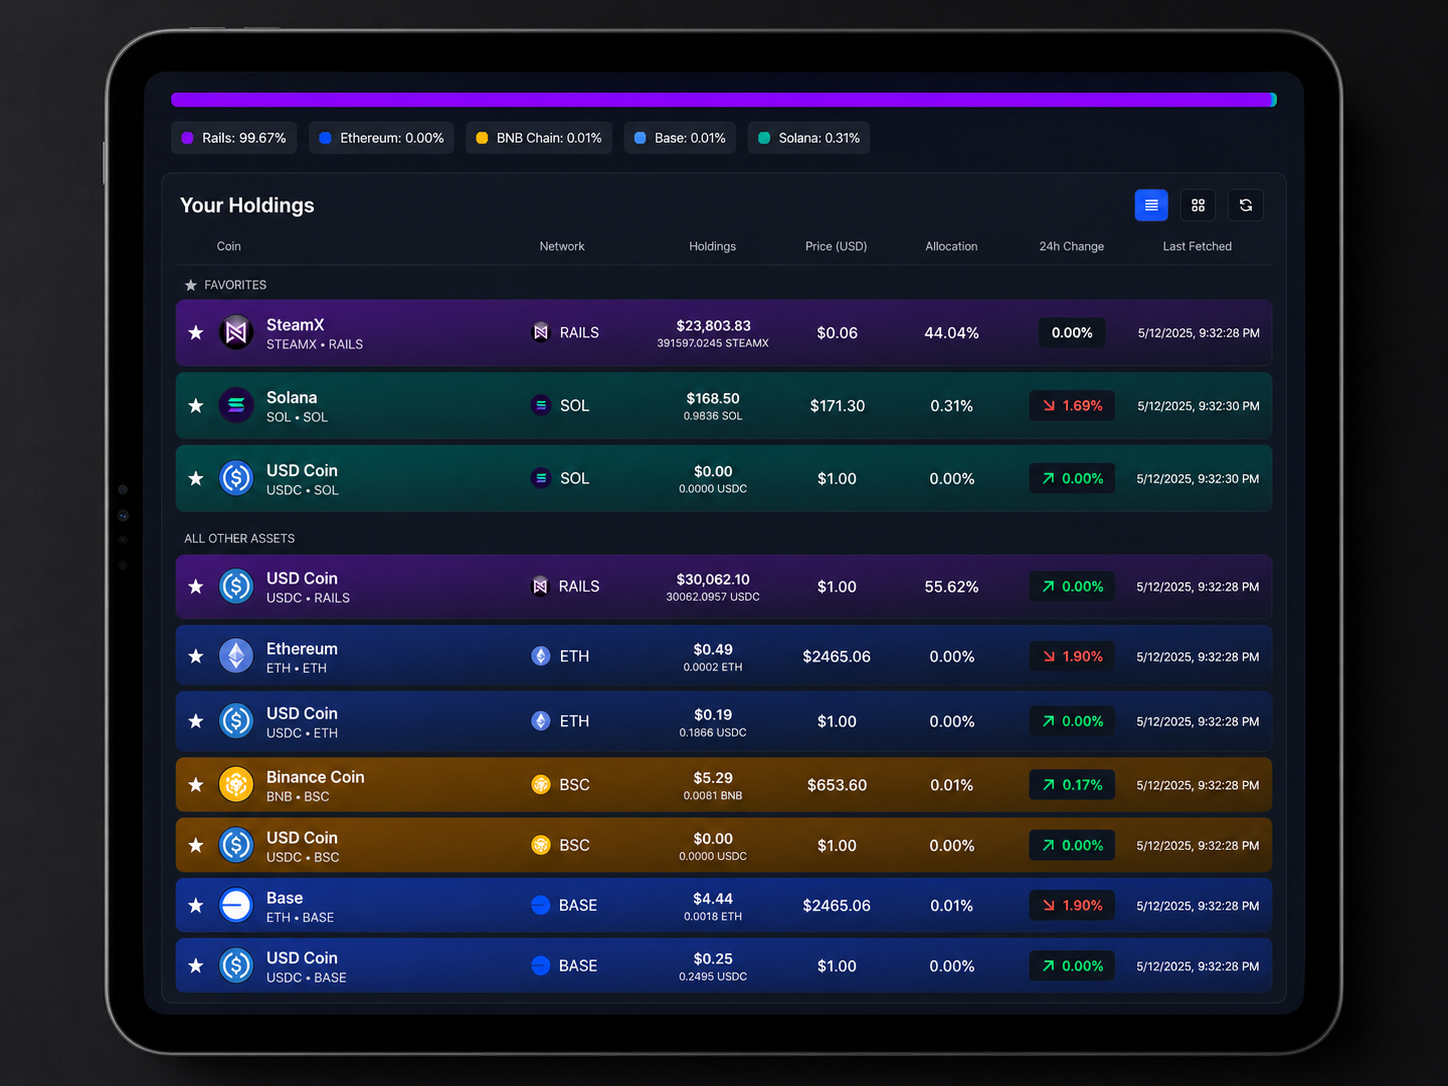This screenshot has width=1448, height=1086.
Task: Sort by the Holdings column header
Action: point(712,246)
